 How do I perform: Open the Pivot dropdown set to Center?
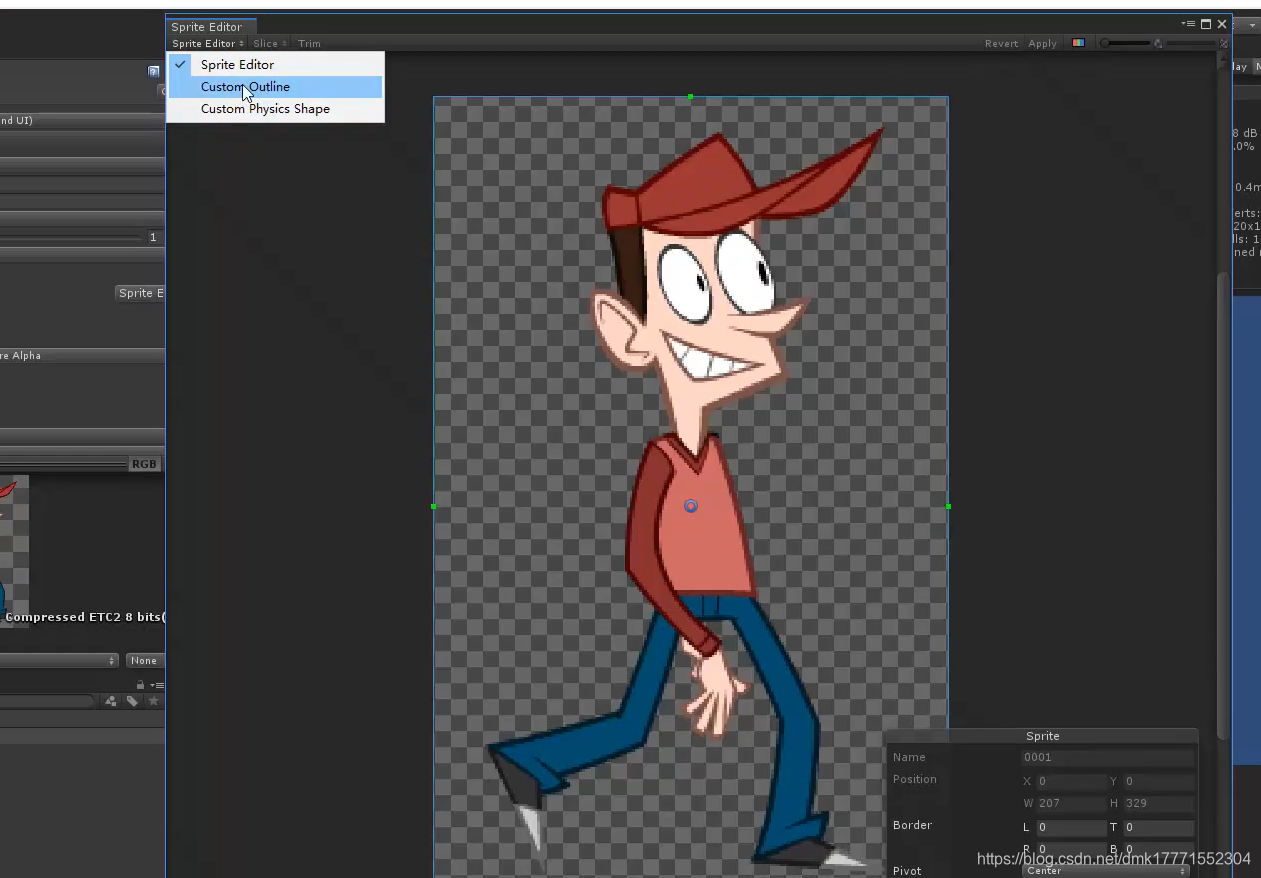pos(1106,871)
